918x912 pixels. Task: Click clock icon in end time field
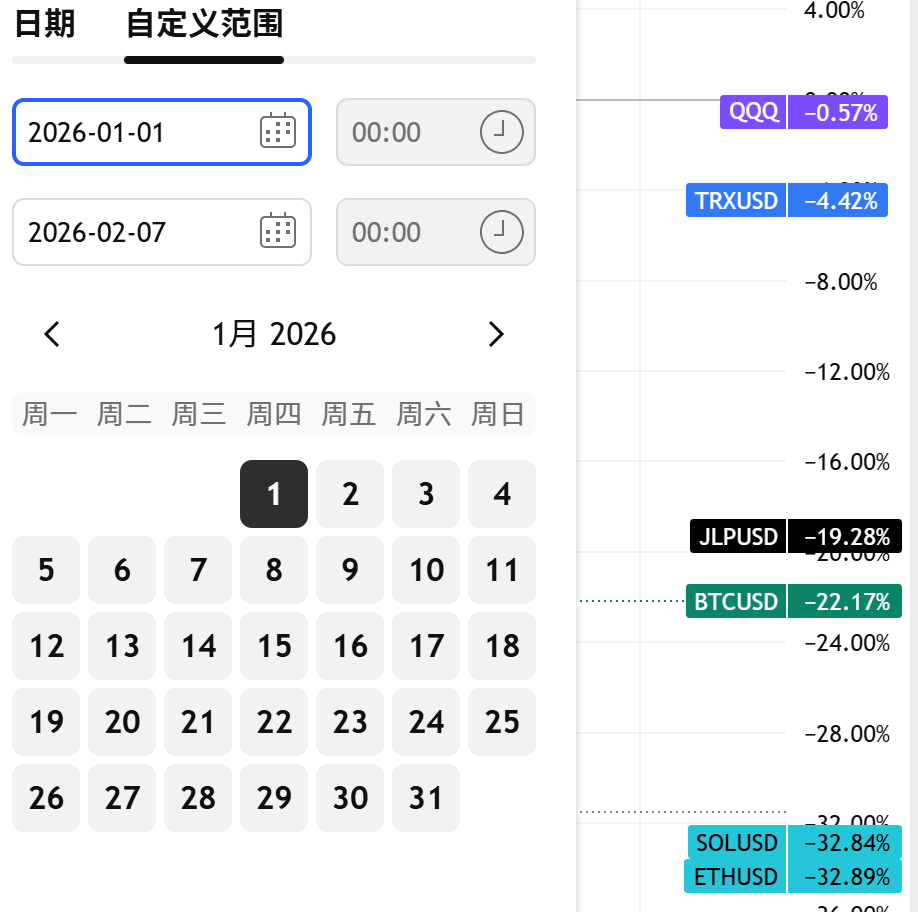(501, 232)
